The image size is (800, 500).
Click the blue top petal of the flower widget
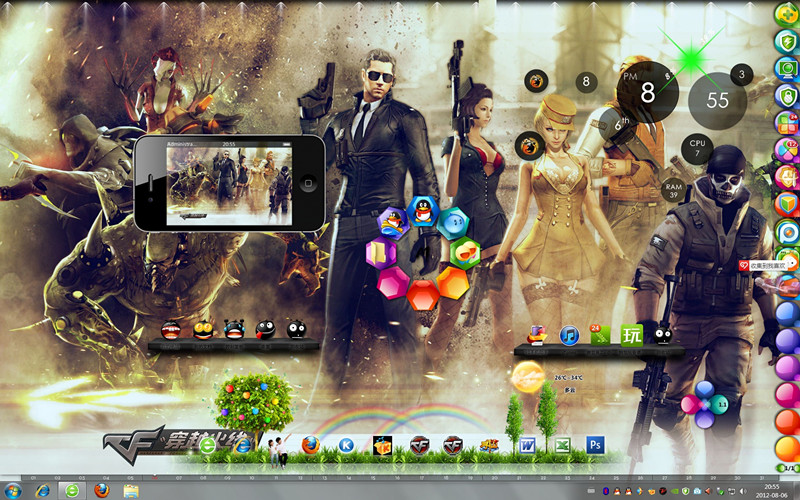click(x=704, y=390)
